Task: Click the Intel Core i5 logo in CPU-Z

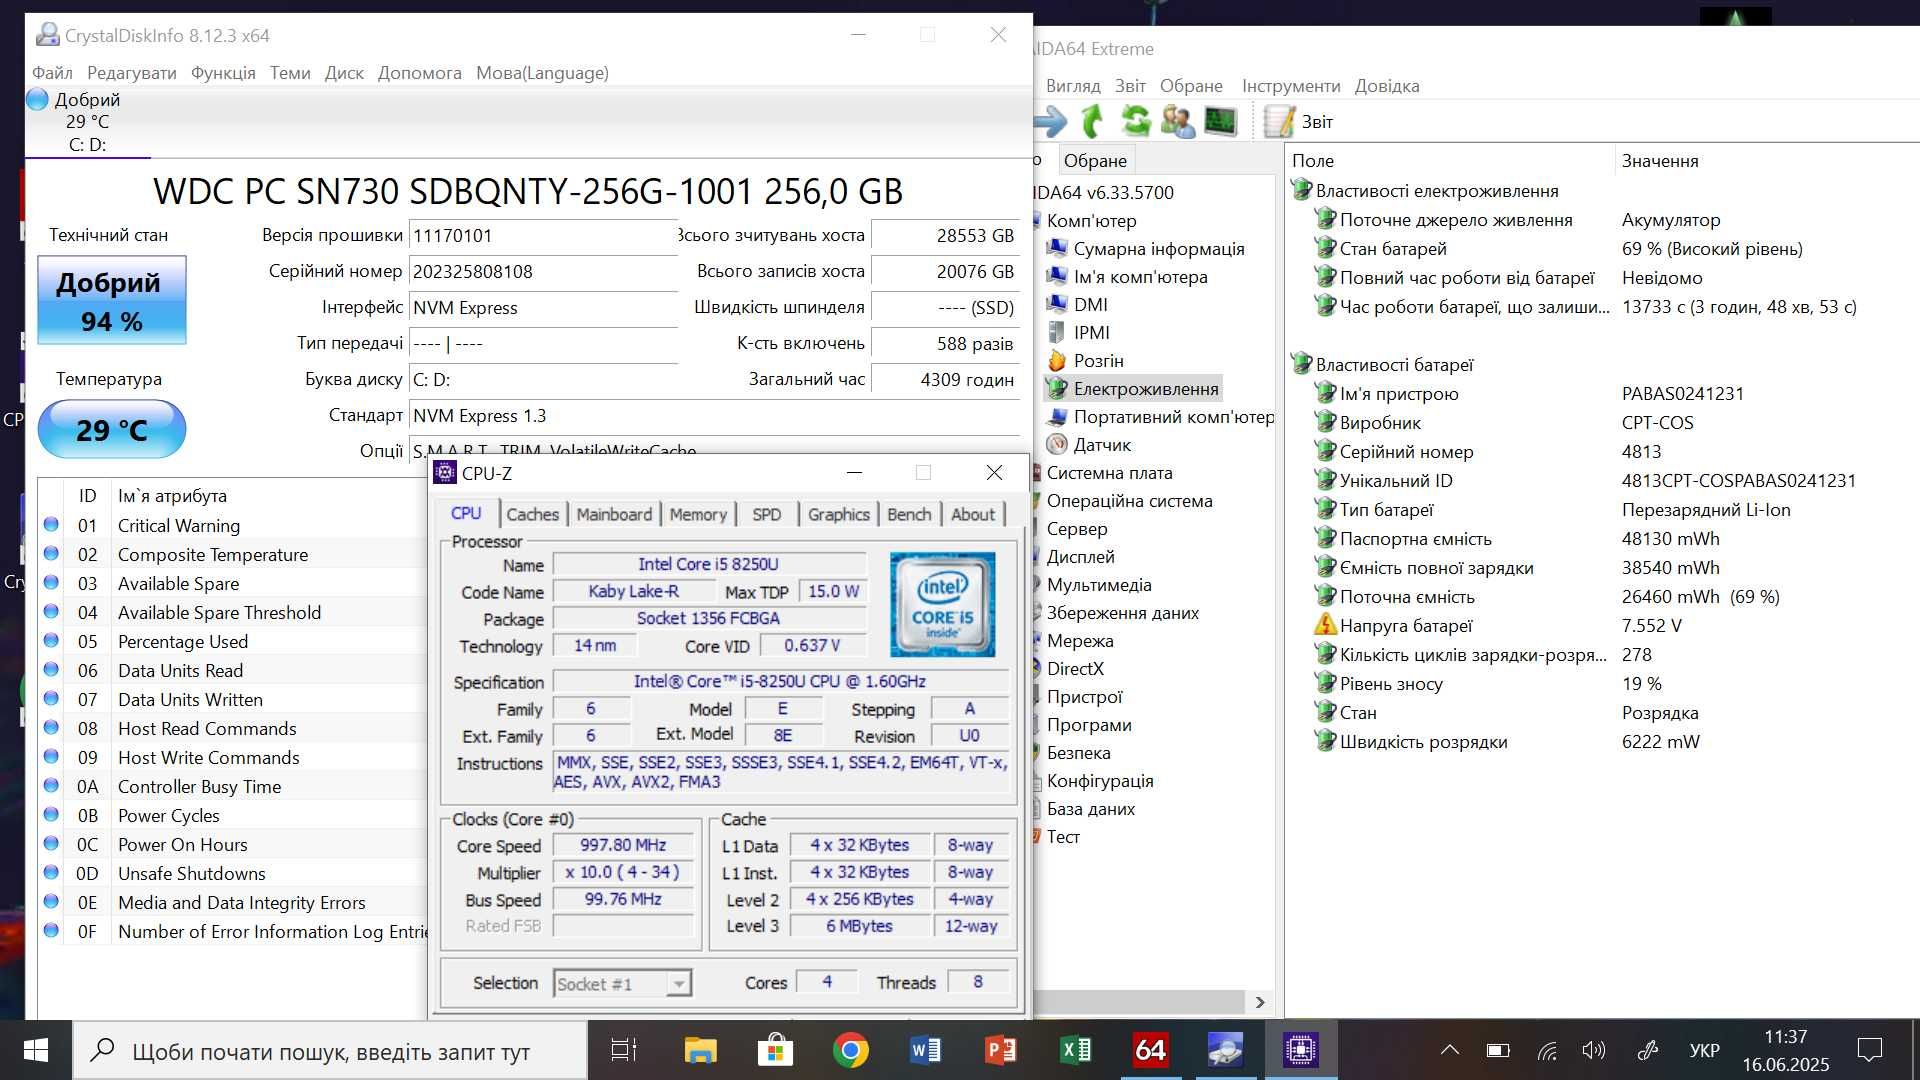Action: pos(942,604)
